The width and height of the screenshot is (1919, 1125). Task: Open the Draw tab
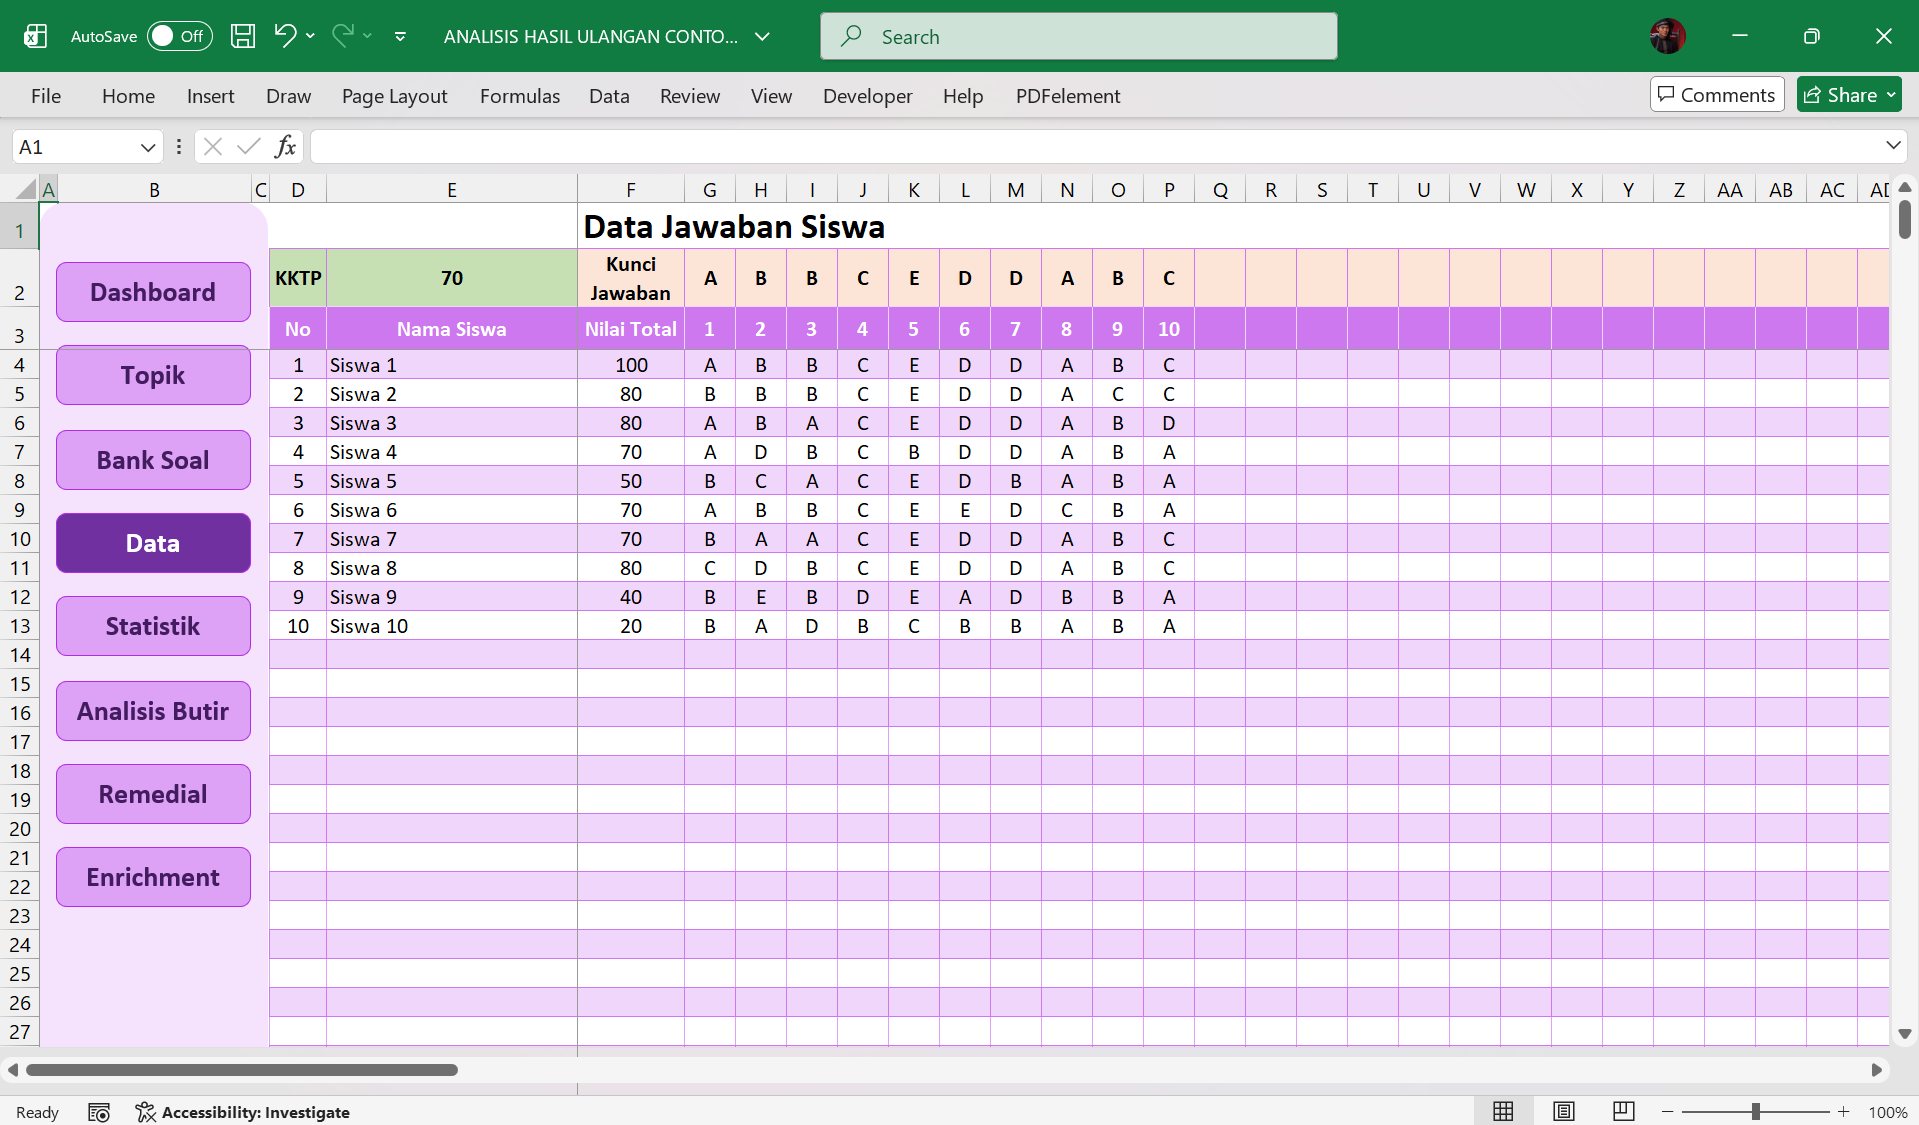point(288,96)
